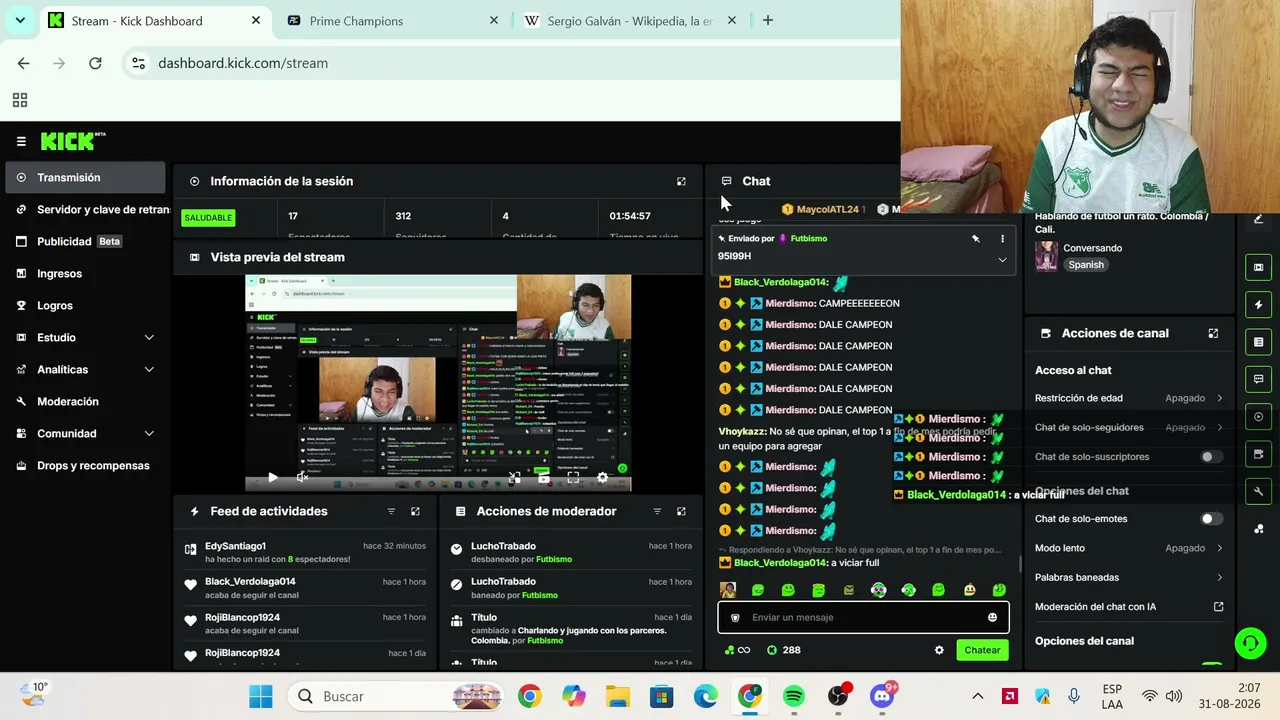
Task: Open Restricción de edad setting
Action: 1129,398
